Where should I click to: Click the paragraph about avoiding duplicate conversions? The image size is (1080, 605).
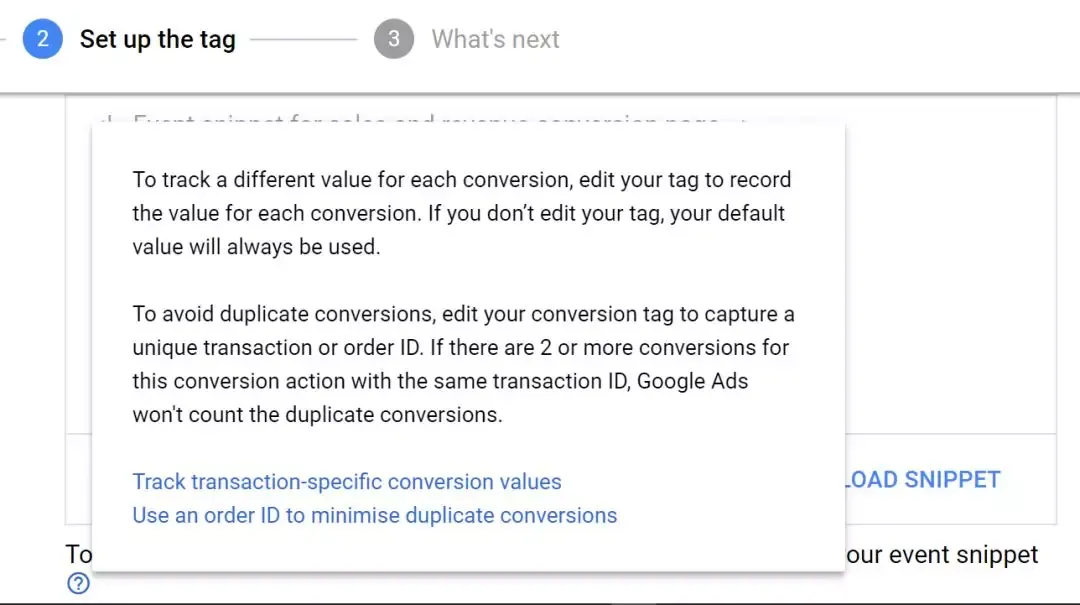[x=463, y=364]
